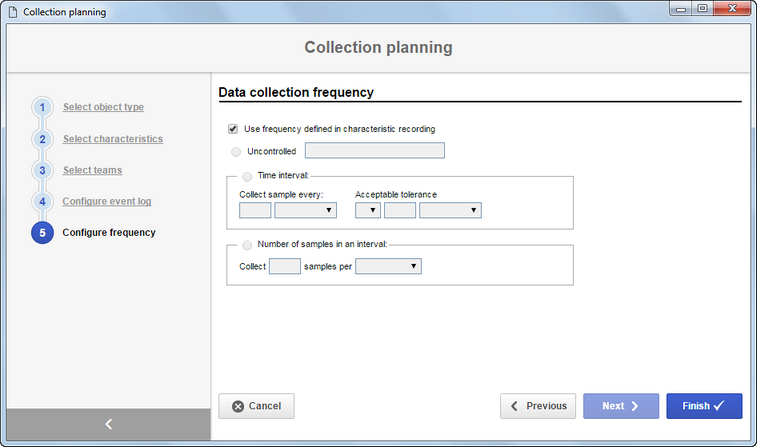Screen dimensions: 757x447
Task: Click the X icon on the Cancel button
Action: [238, 406]
